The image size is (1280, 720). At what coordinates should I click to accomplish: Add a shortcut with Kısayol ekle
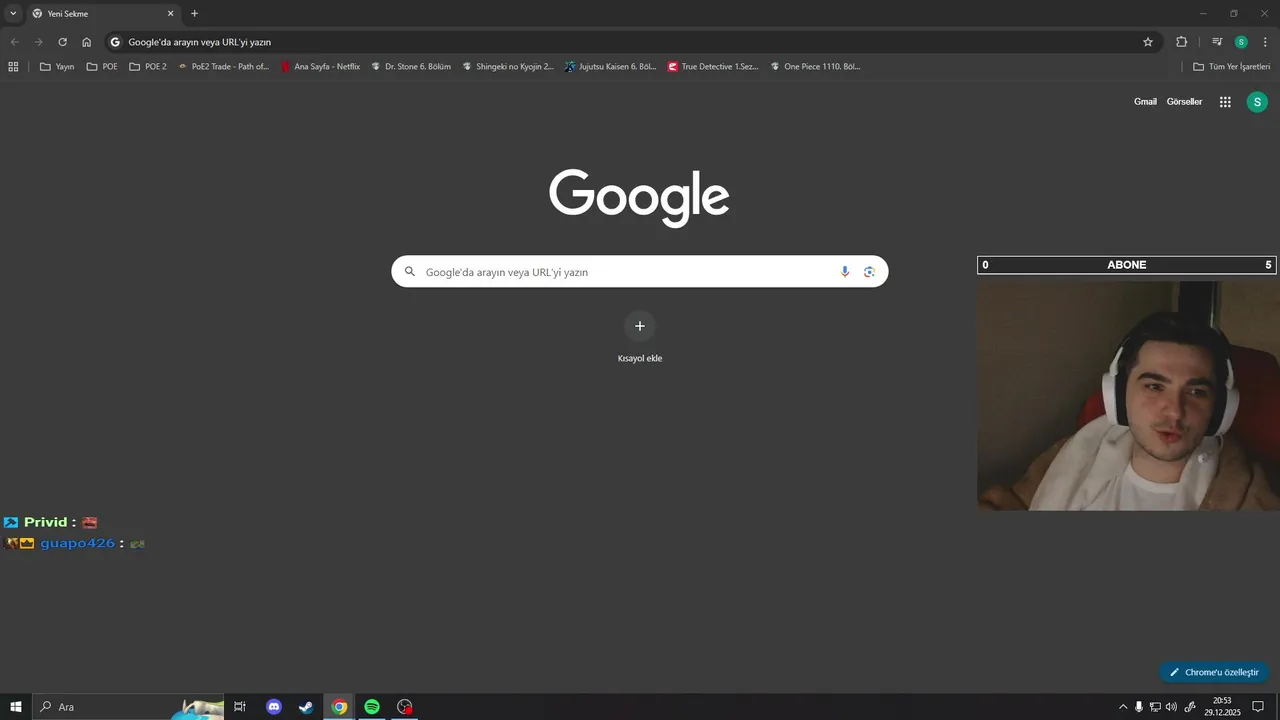[640, 337]
